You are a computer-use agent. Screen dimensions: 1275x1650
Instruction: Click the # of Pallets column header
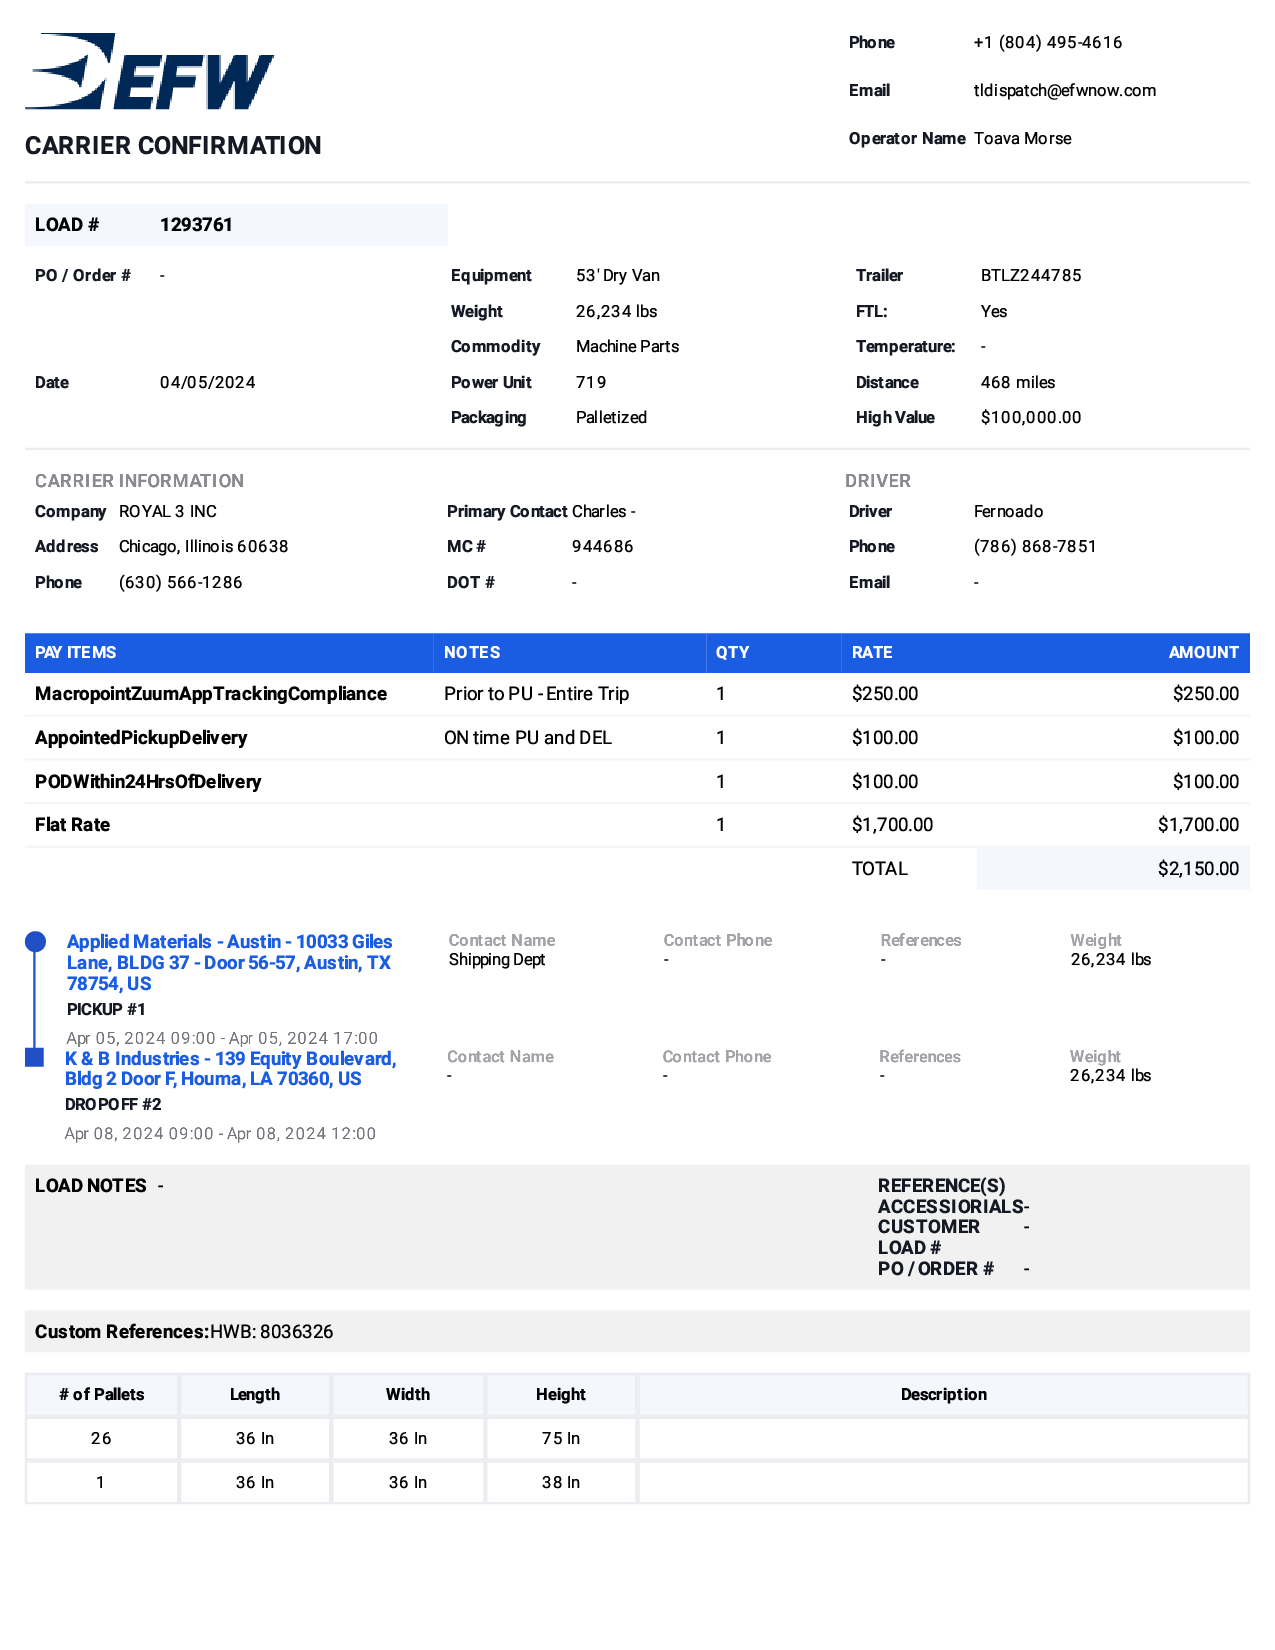(102, 1394)
